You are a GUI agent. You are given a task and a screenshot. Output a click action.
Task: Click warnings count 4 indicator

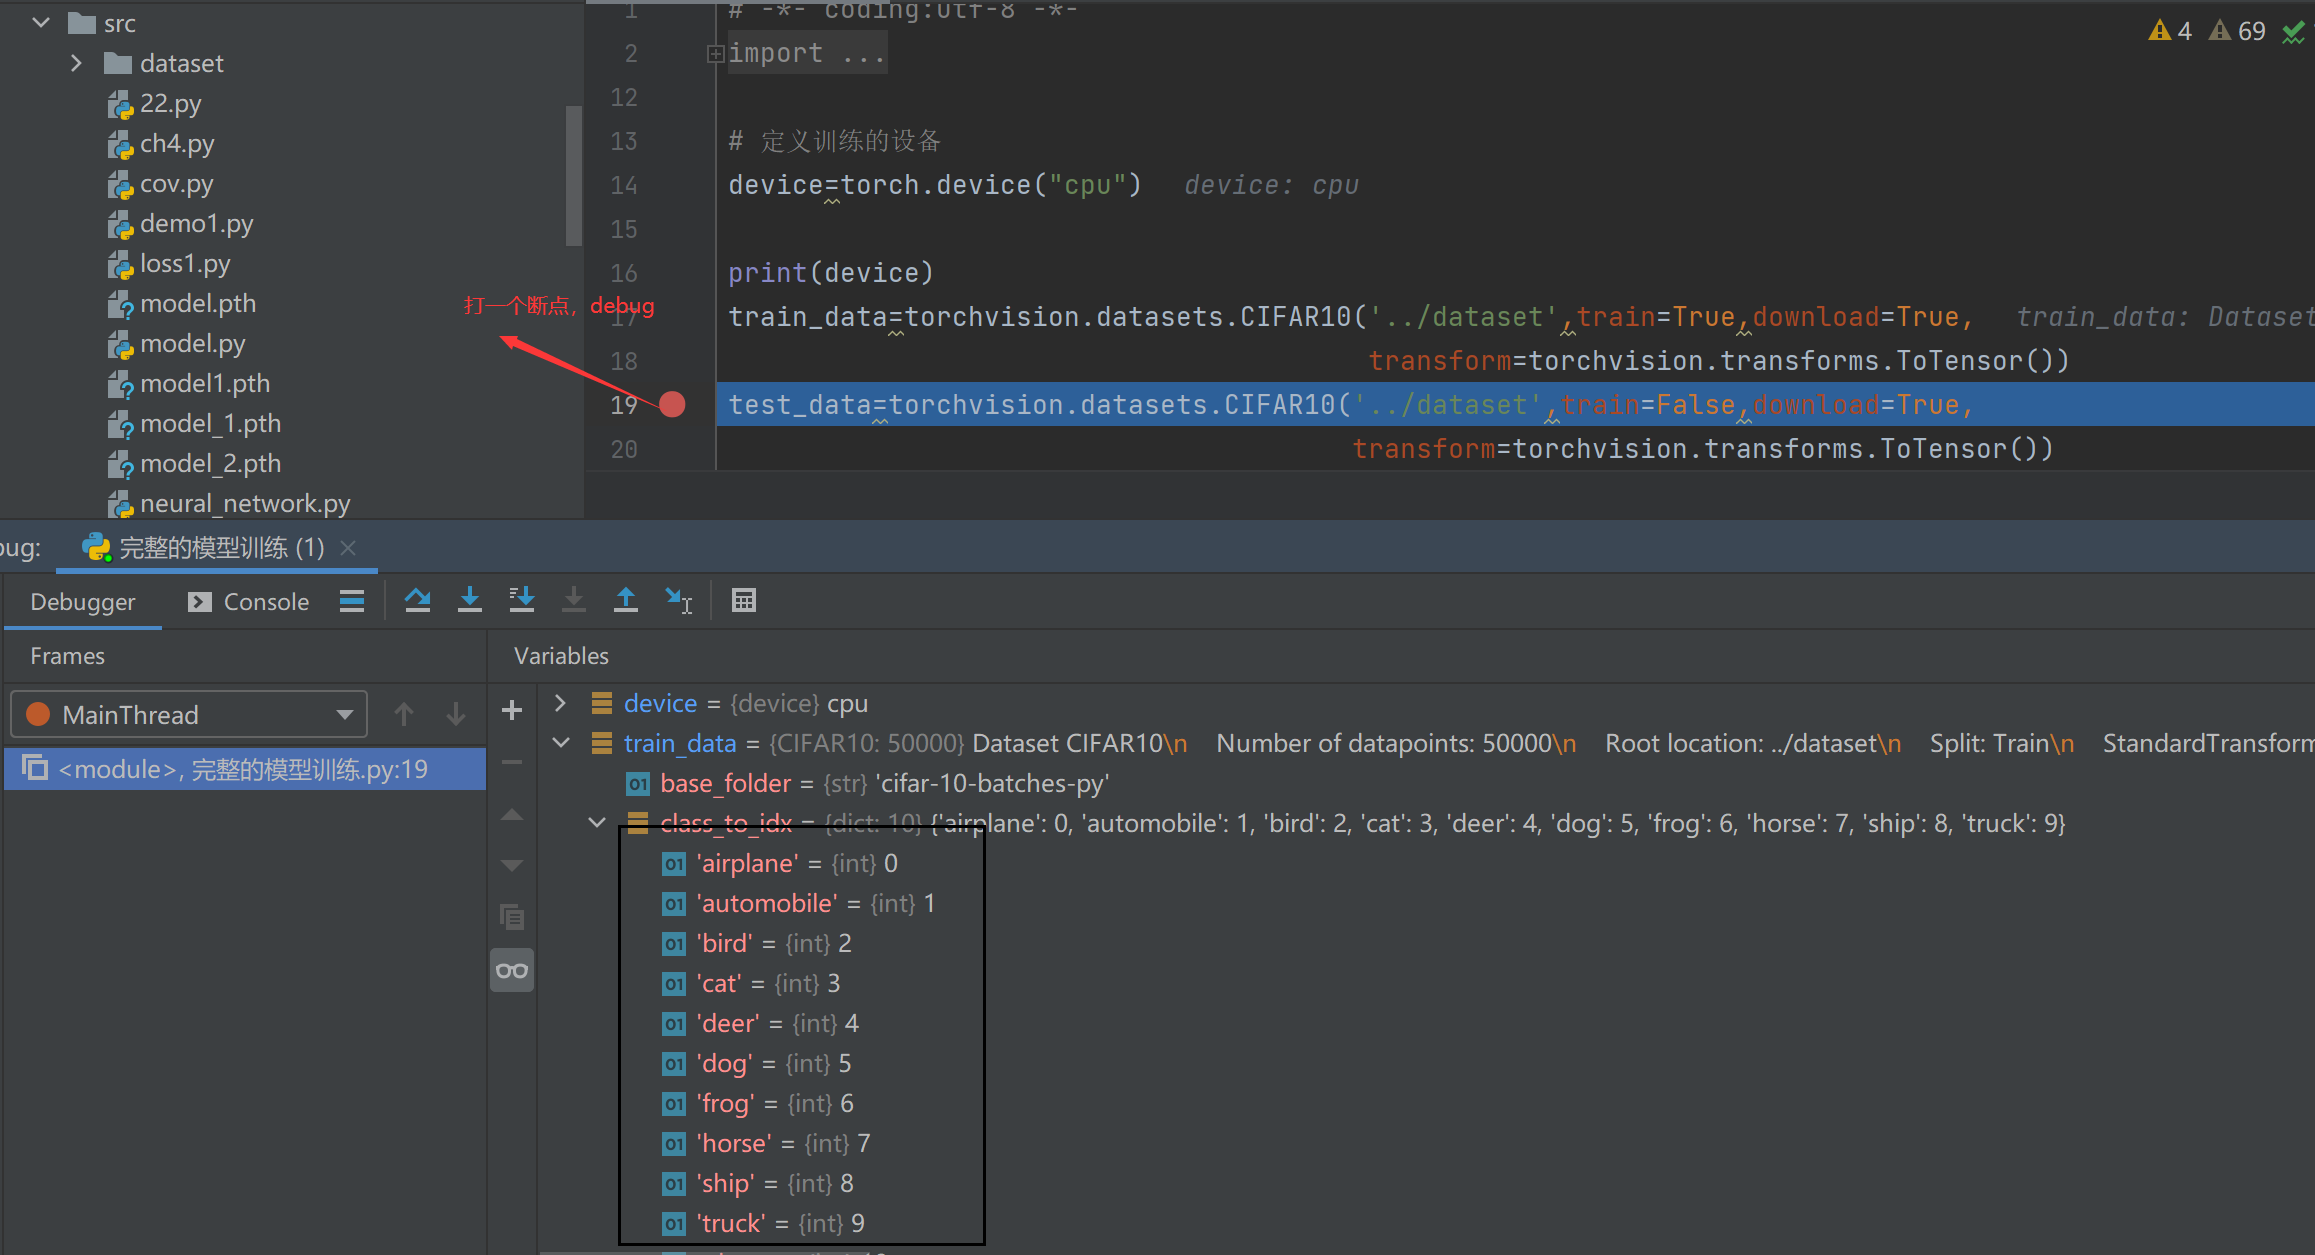tap(2170, 31)
